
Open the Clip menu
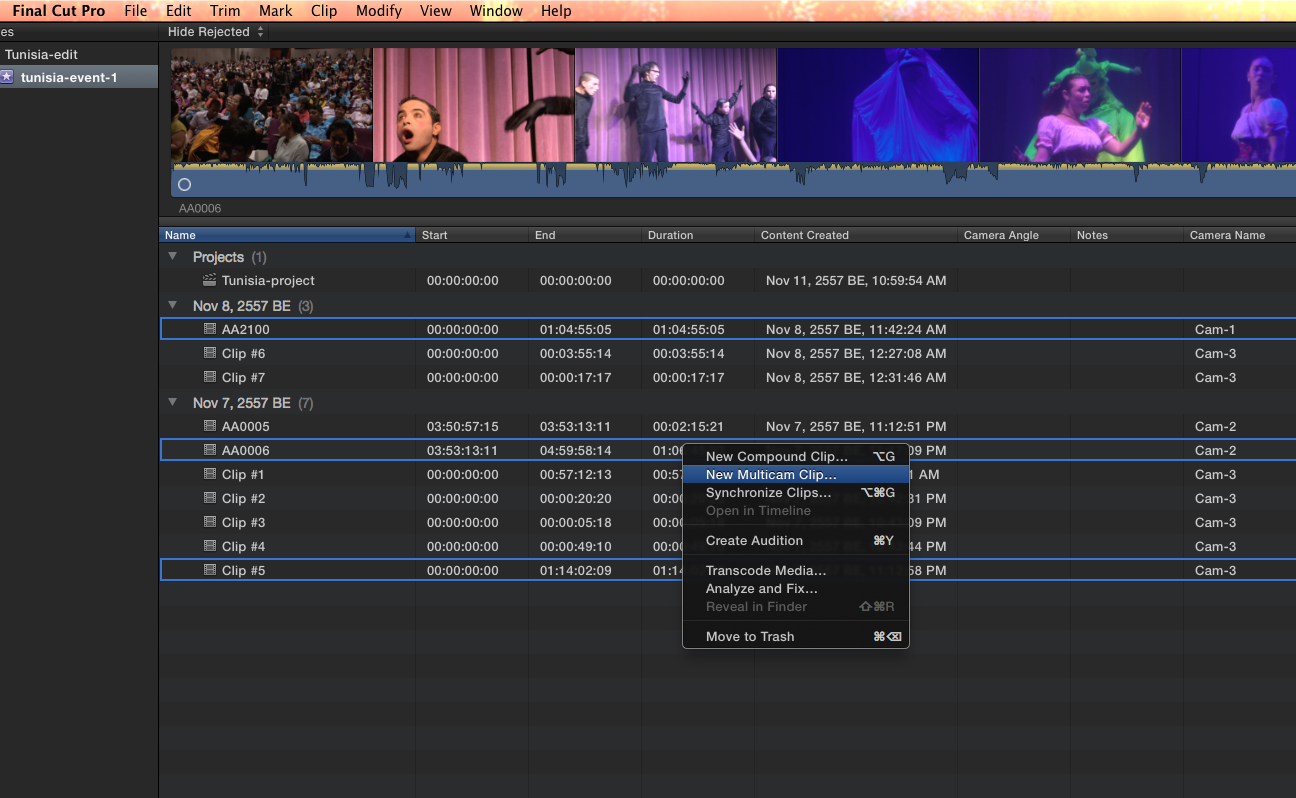point(324,11)
